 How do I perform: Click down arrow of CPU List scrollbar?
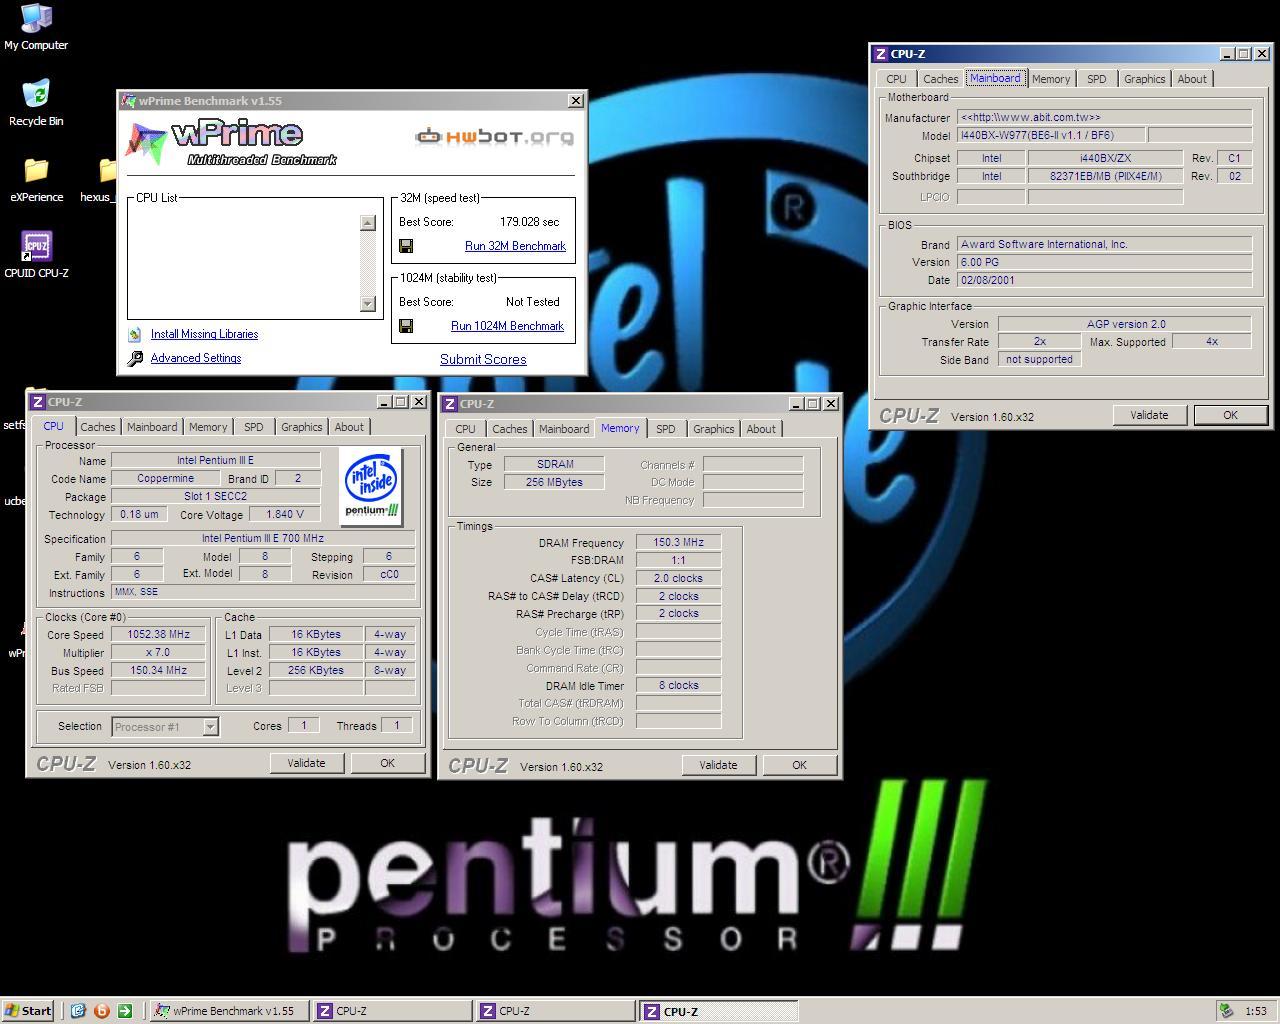pyautogui.click(x=368, y=303)
